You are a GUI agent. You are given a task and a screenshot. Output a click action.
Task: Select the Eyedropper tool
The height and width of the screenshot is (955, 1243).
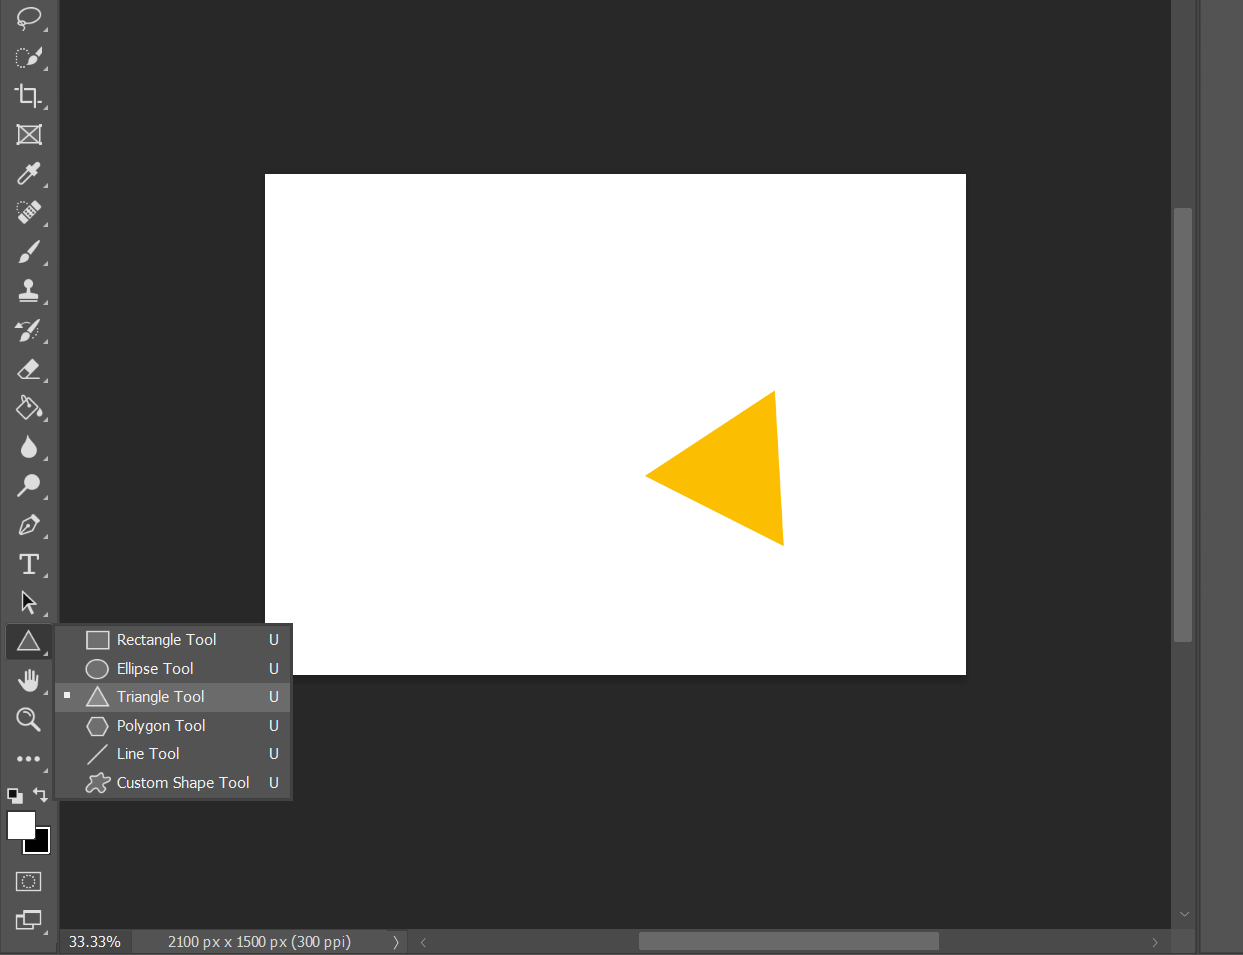click(x=29, y=174)
